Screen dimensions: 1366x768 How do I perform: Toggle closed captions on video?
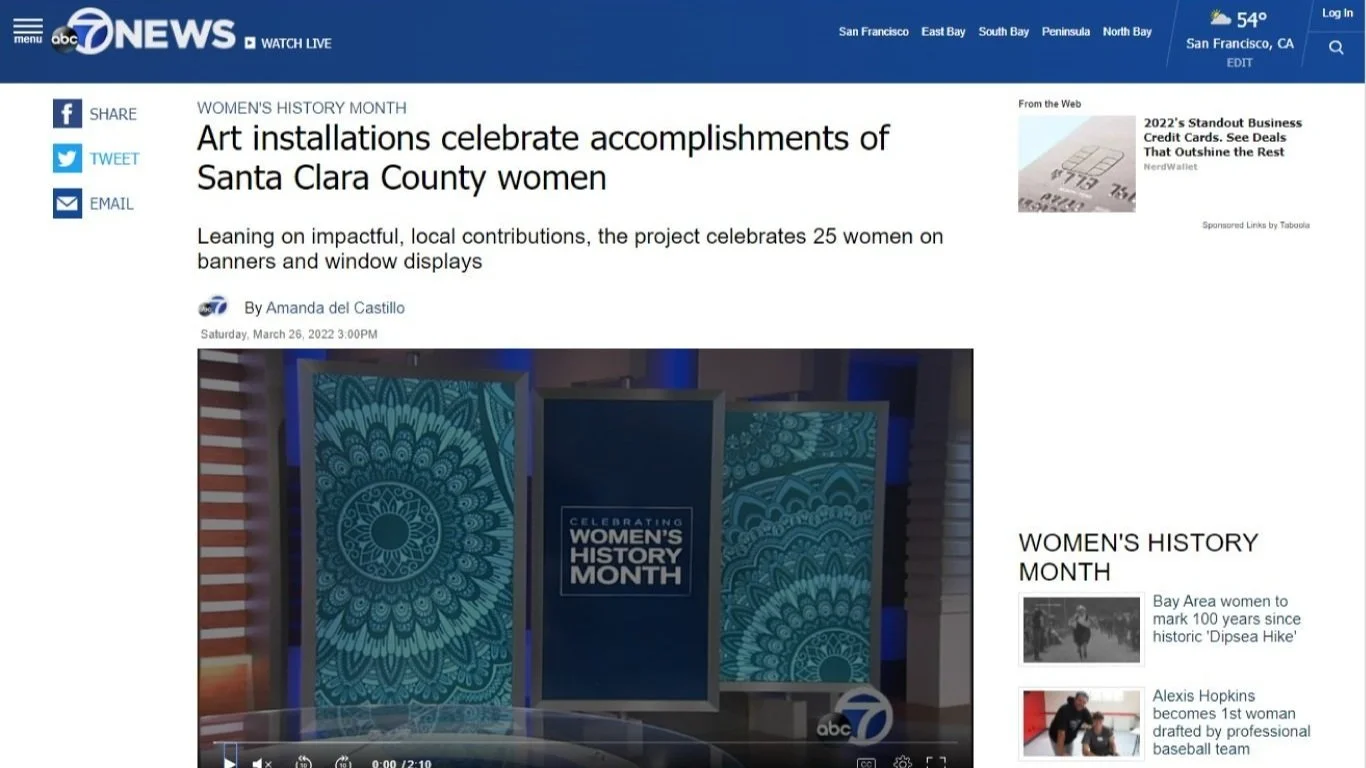pyautogui.click(x=866, y=763)
